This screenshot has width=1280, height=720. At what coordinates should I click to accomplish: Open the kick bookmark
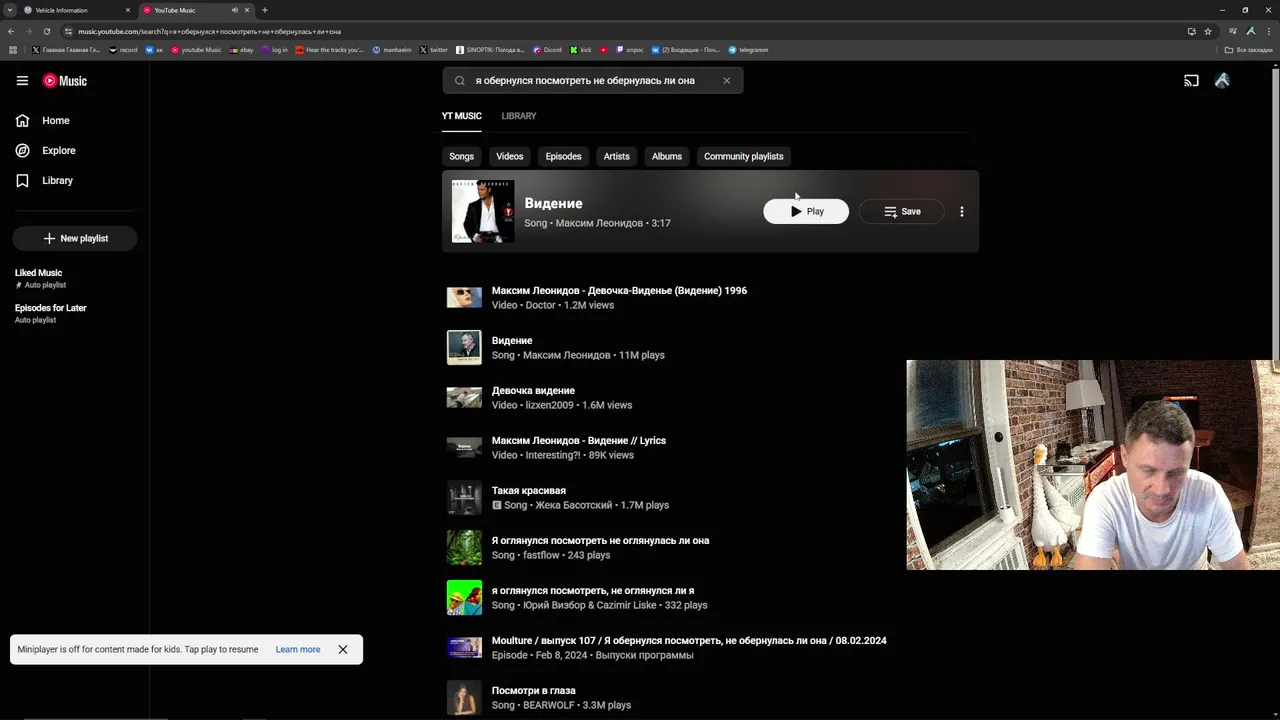[x=581, y=50]
